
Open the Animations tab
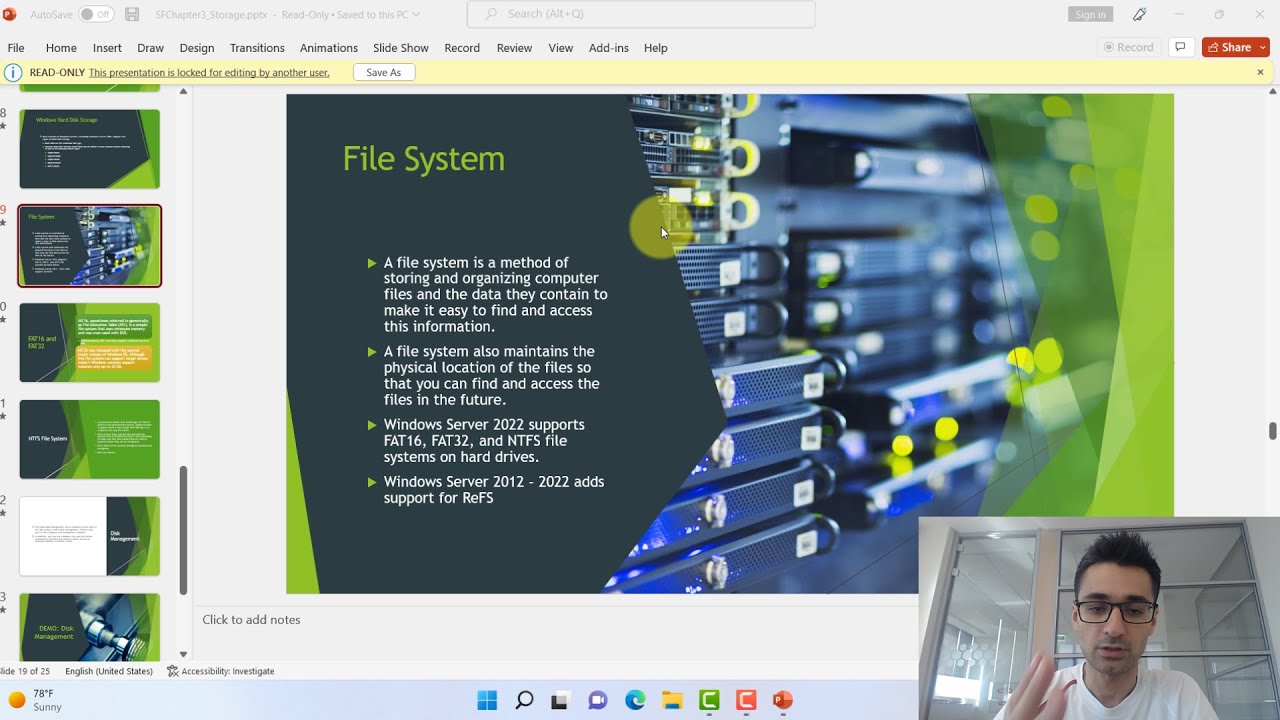[329, 48]
